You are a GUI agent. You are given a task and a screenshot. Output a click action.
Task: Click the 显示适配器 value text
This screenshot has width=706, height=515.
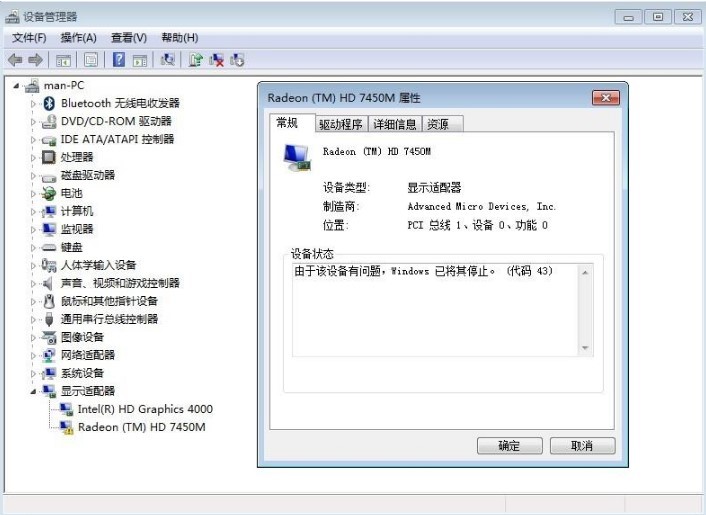point(434,188)
